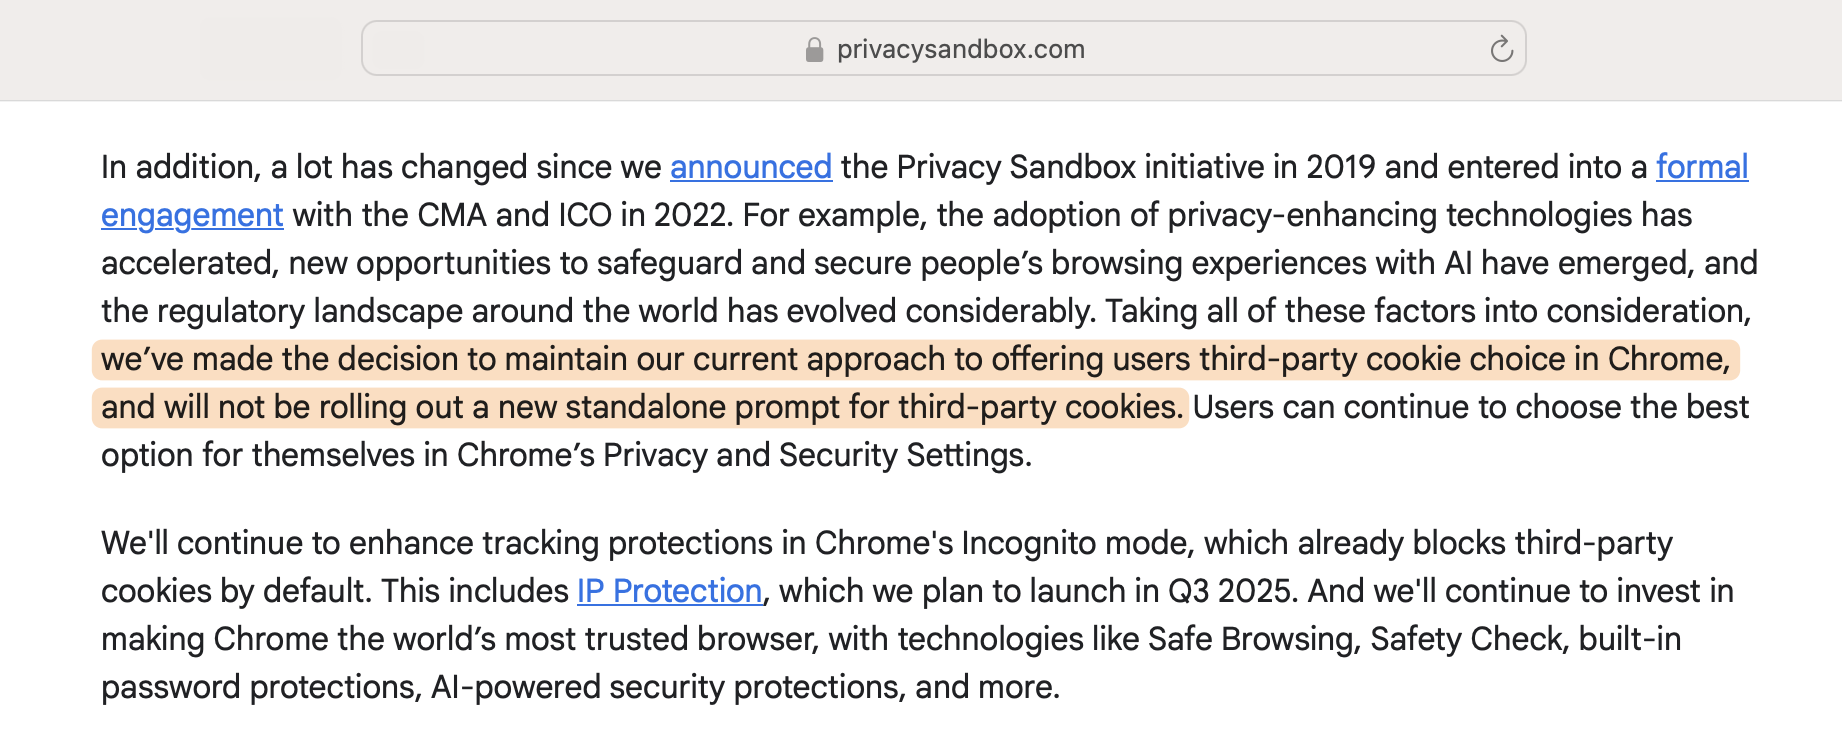The image size is (1842, 754).
Task: Click the words 'Incognito mode'
Action: pyautogui.click(x=1076, y=543)
